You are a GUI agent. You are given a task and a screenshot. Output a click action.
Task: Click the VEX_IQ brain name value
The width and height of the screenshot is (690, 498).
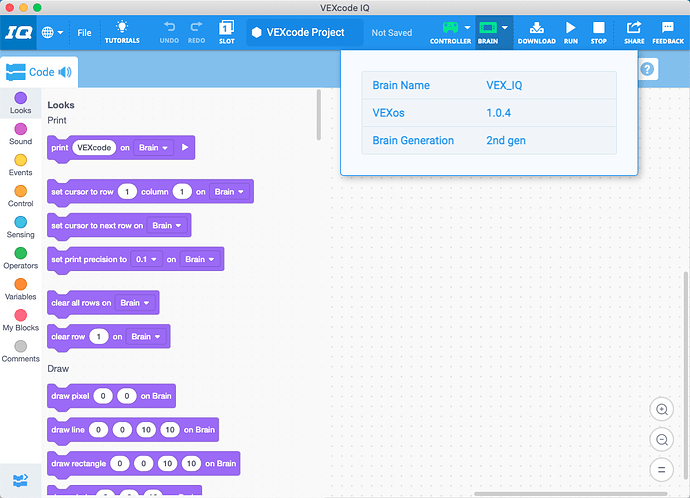(x=504, y=85)
